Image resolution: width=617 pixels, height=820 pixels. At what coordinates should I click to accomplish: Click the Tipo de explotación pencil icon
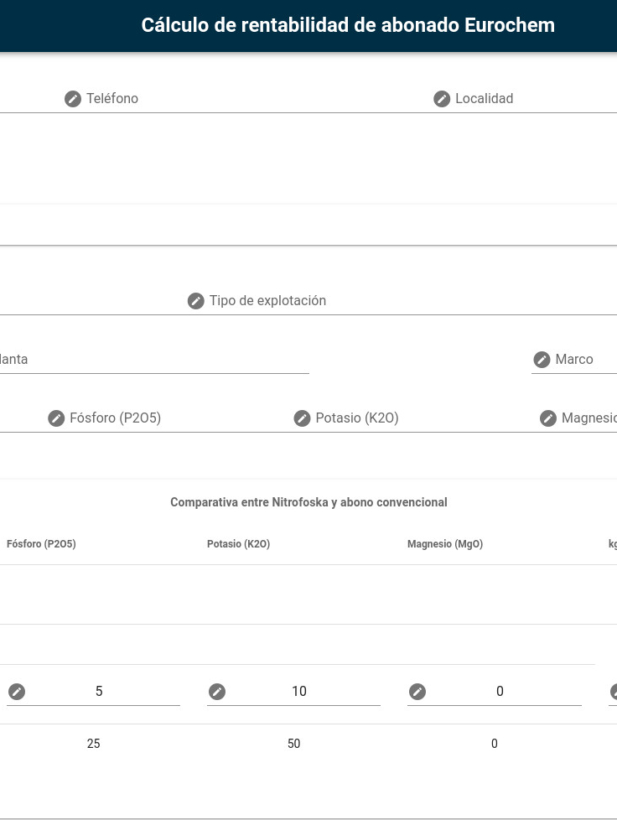[x=196, y=301]
